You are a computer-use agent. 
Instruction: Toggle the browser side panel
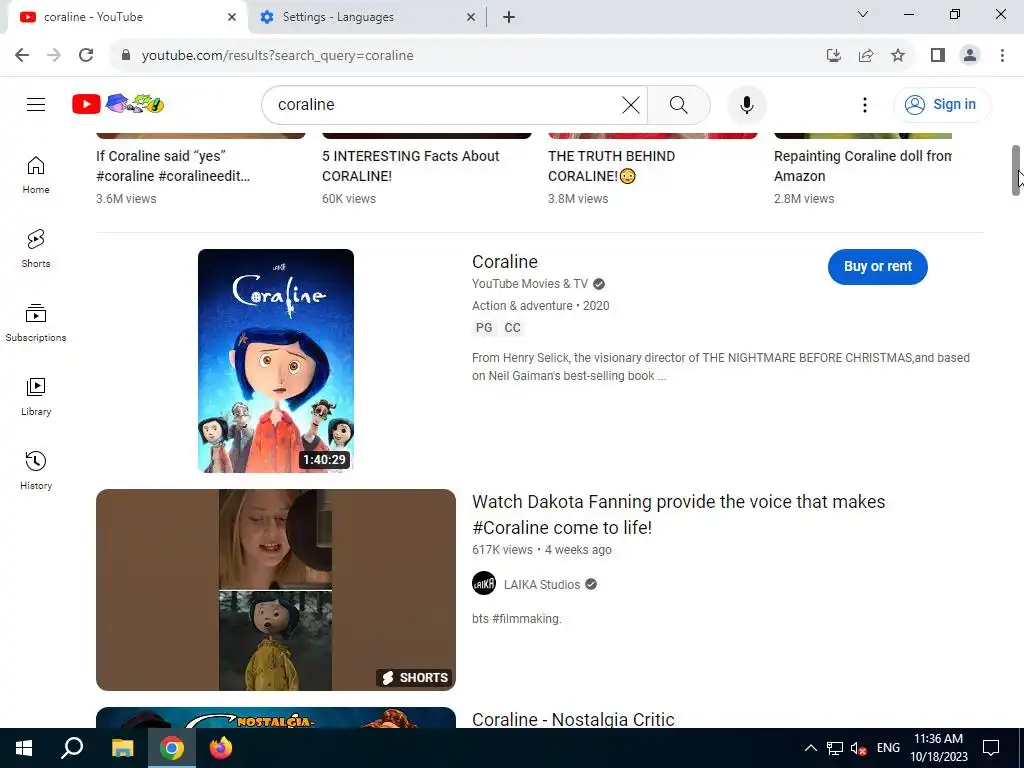[938, 56]
